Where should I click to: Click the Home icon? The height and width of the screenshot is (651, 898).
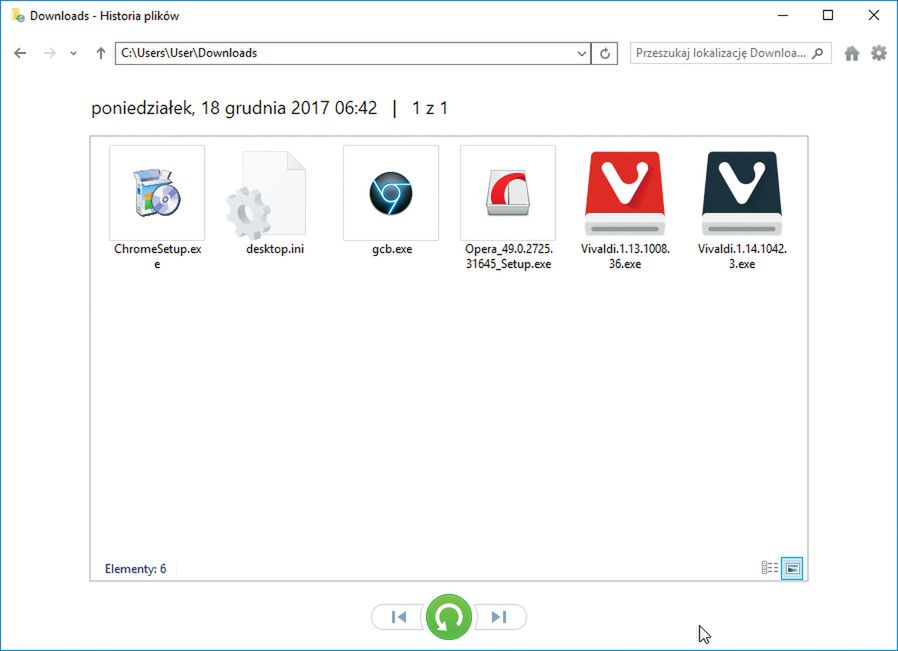pyautogui.click(x=852, y=53)
